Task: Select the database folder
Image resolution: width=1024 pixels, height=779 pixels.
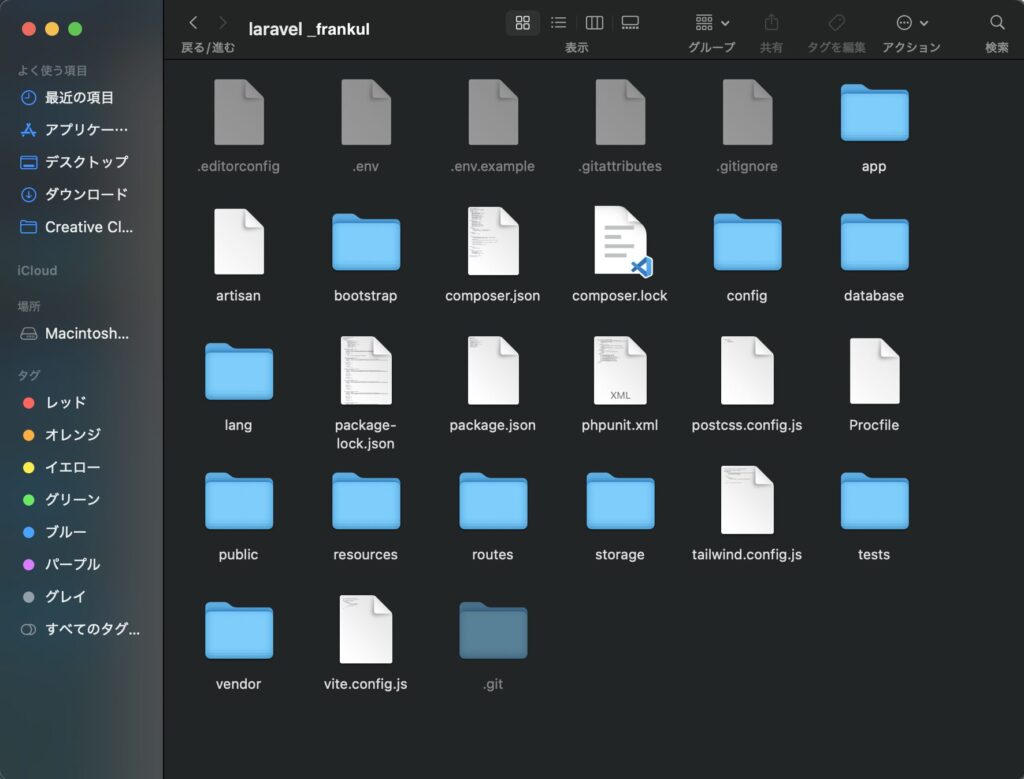Action: click(x=874, y=242)
